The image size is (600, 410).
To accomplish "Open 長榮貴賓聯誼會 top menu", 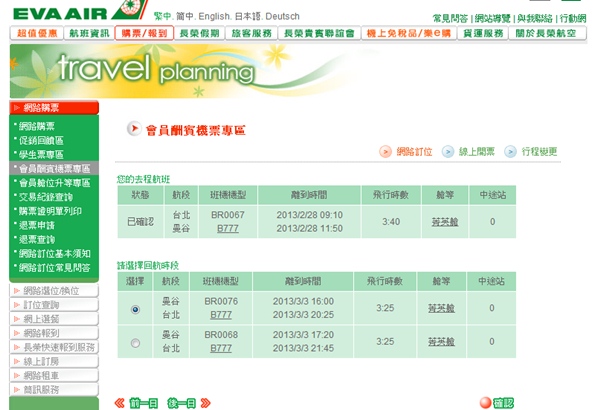I will 319,33.
